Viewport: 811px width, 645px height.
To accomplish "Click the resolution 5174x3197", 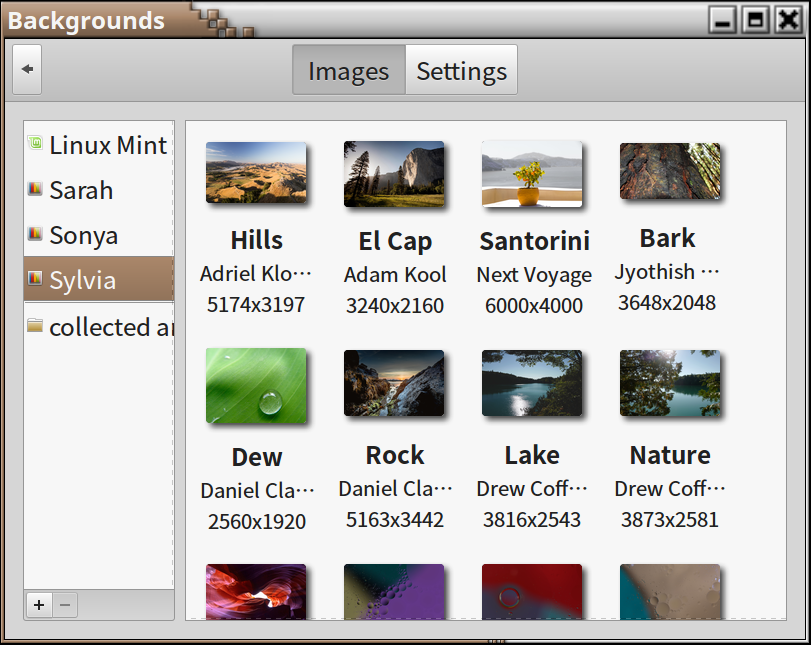I will 256,305.
